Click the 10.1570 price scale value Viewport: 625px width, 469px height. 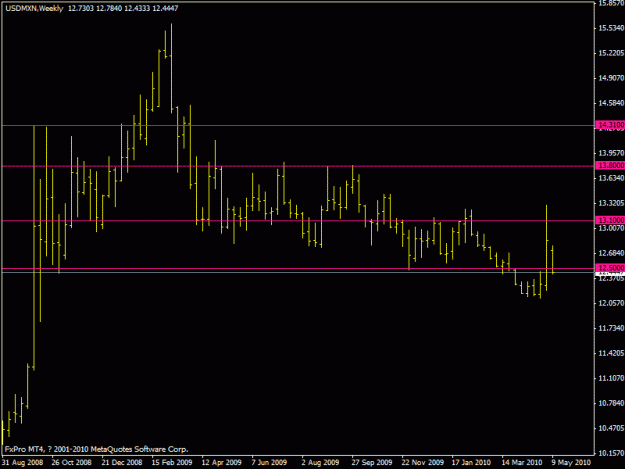click(611, 453)
